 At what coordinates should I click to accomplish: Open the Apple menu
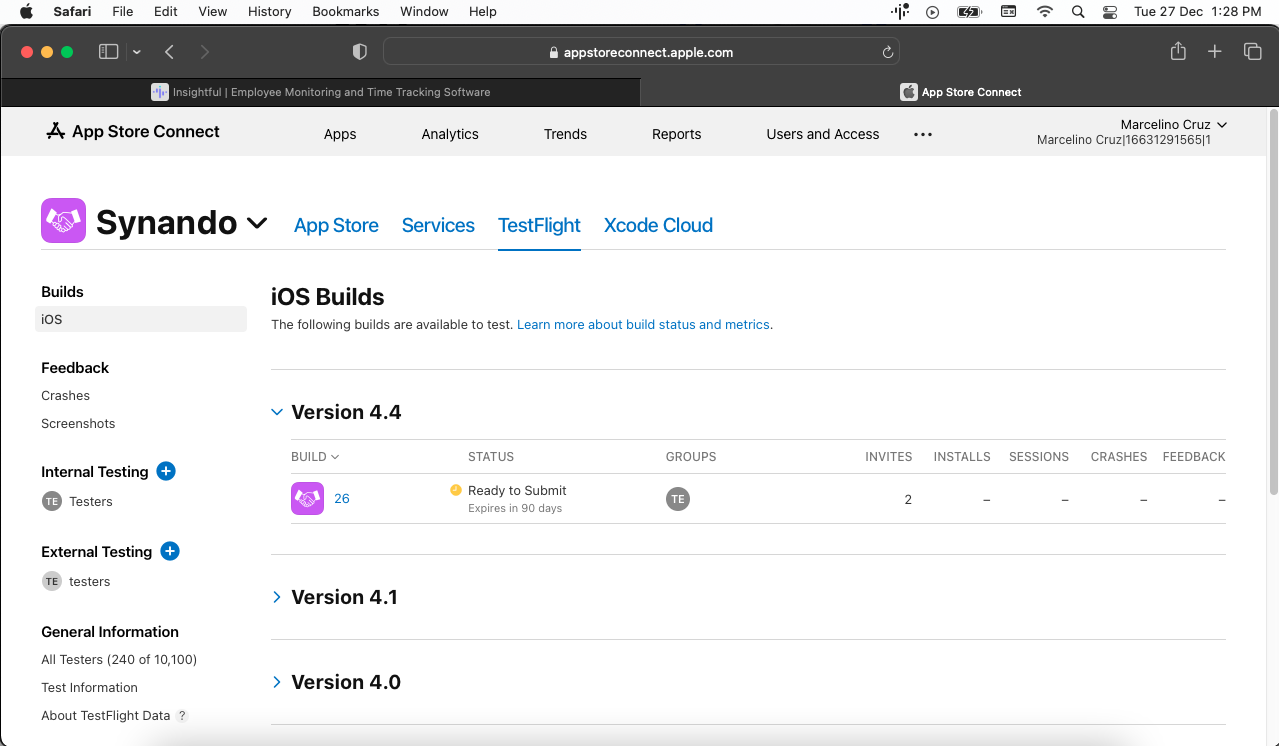[x=26, y=11]
